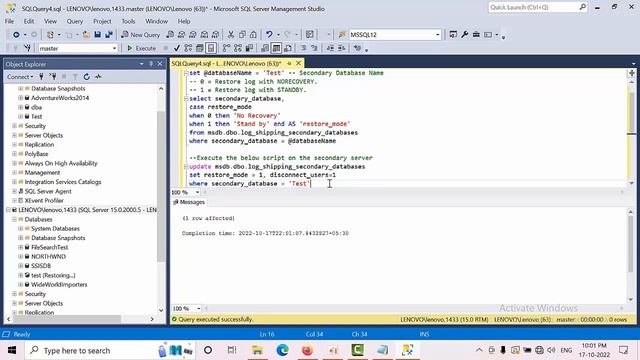Click the Change Connection icon beside the database box
640x360 pixels.
27,48
